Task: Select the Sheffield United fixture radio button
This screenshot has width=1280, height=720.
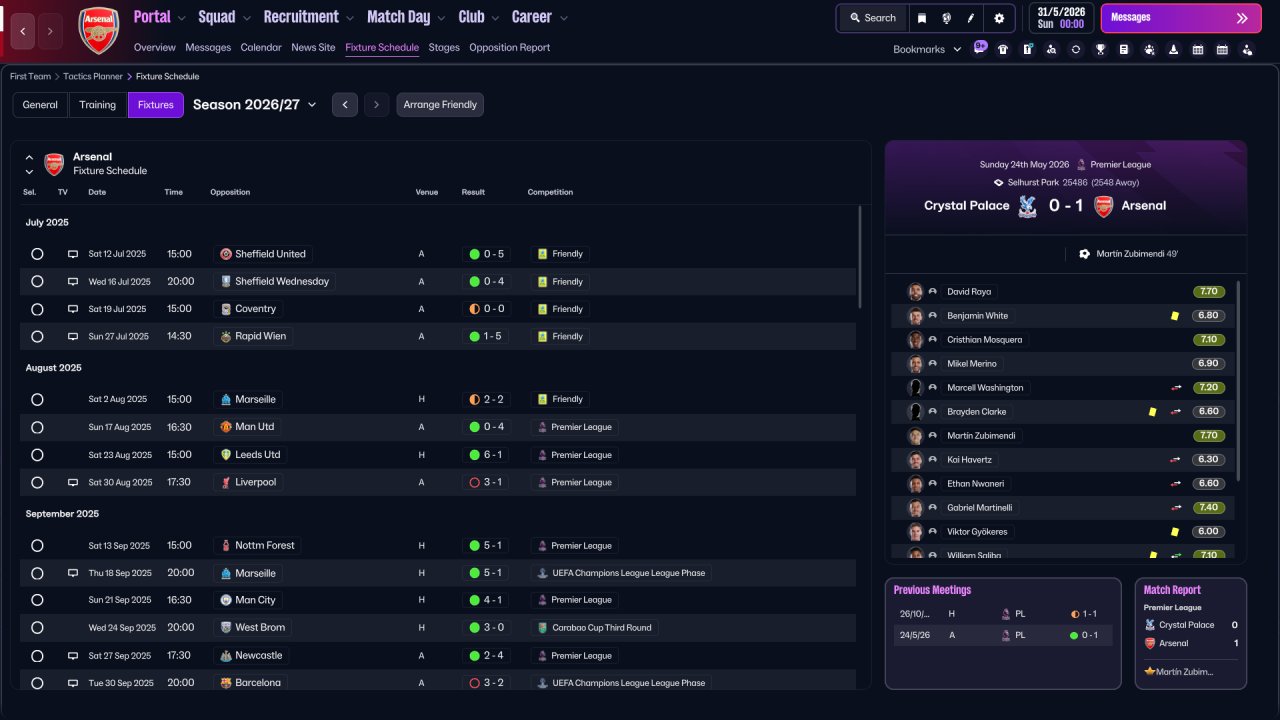Action: (x=37, y=254)
